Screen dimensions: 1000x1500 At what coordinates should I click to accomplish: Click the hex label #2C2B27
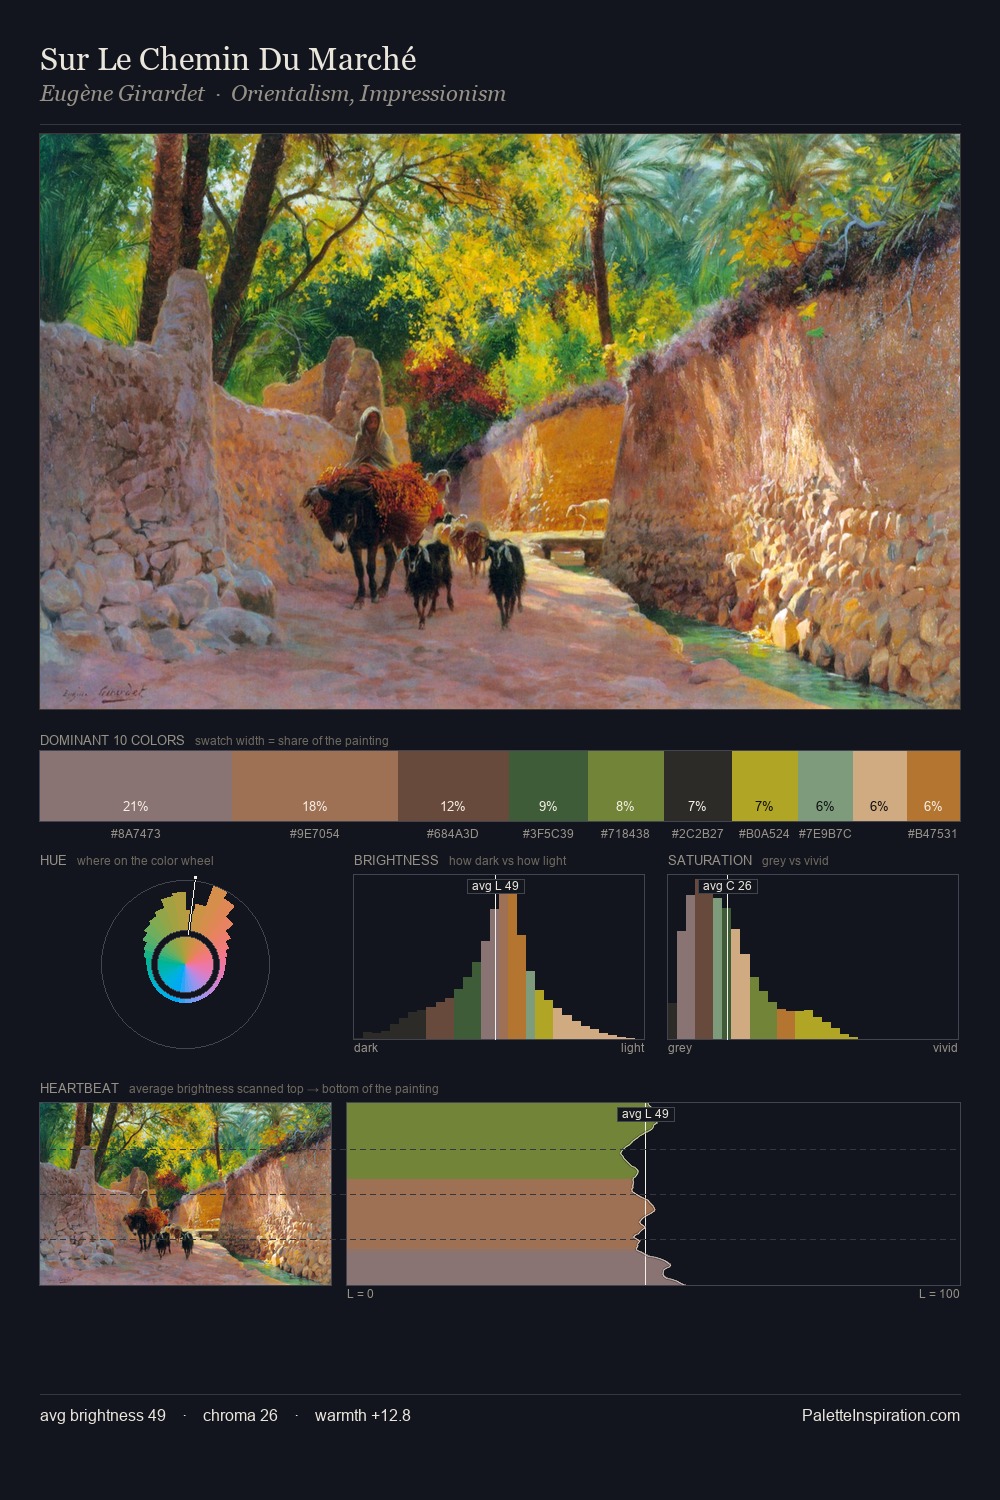coord(698,833)
